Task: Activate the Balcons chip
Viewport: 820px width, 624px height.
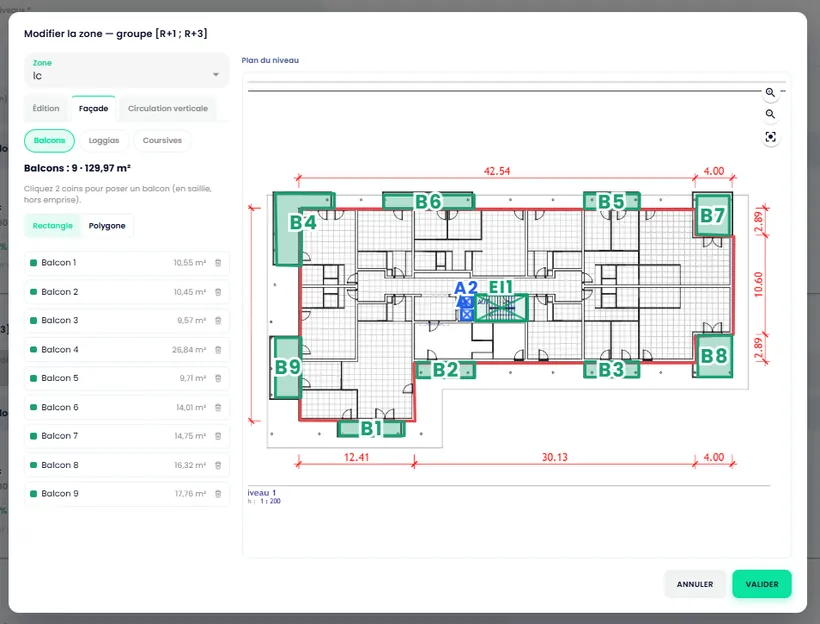Action: coord(49,141)
